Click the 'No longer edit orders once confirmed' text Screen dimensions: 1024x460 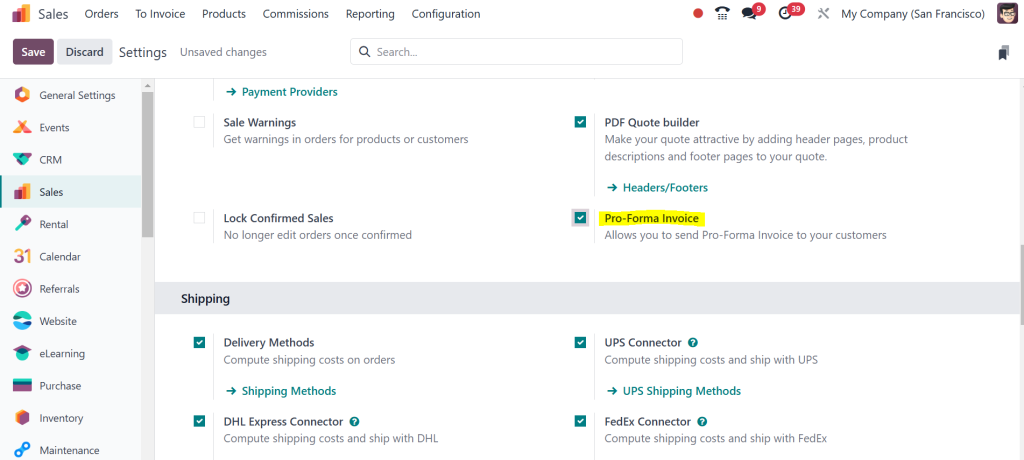[x=317, y=235]
